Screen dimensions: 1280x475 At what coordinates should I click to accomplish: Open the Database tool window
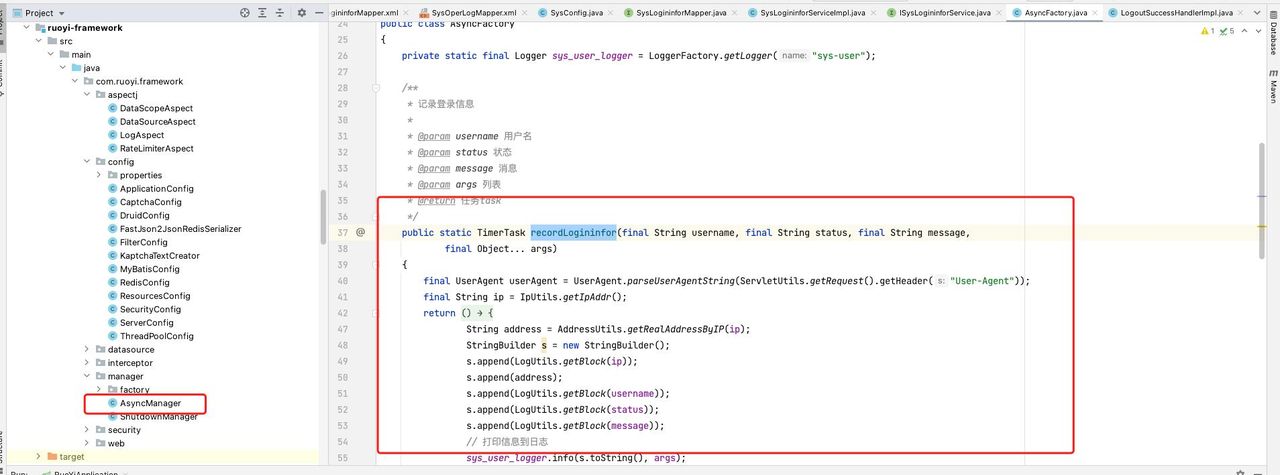tap(1273, 38)
